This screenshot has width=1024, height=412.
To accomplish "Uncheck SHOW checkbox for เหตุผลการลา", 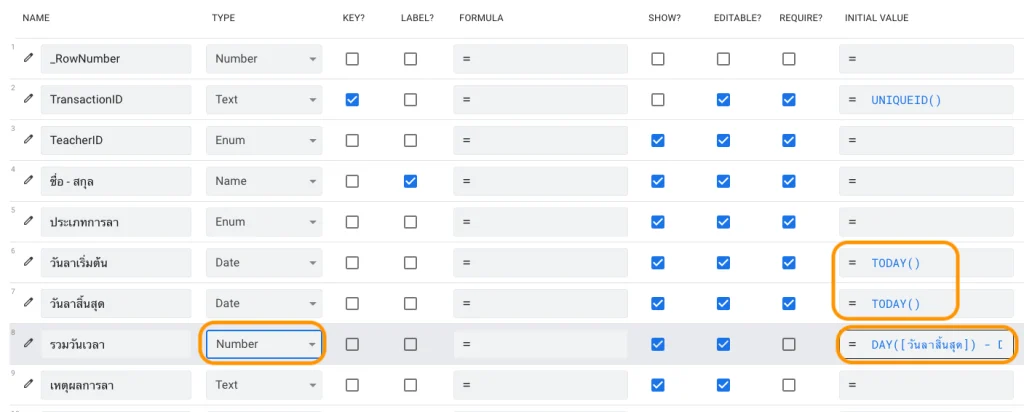I will point(657,384).
